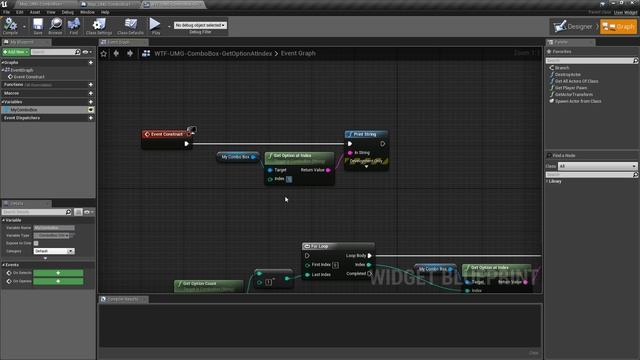Image resolution: width=640 pixels, height=360 pixels.
Task: Expand Print String advanced pins arrow
Action: pyautogui.click(x=366, y=167)
